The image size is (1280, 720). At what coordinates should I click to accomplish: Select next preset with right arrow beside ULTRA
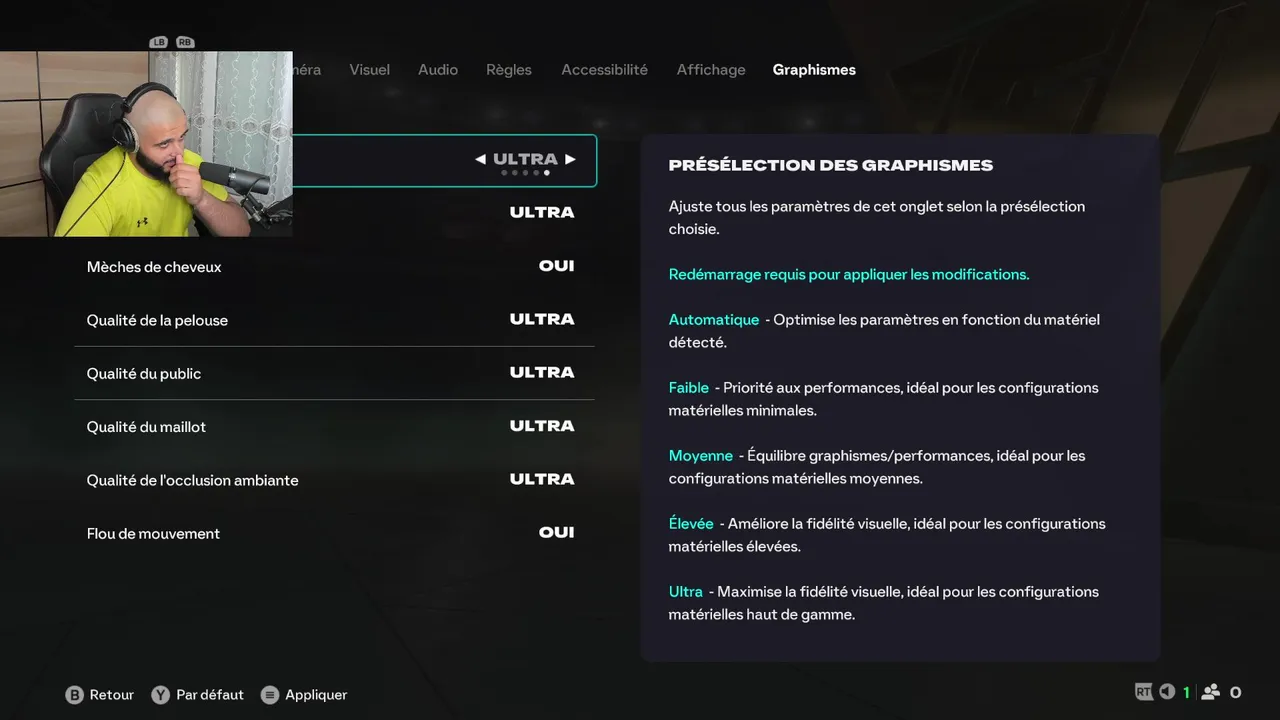570,159
